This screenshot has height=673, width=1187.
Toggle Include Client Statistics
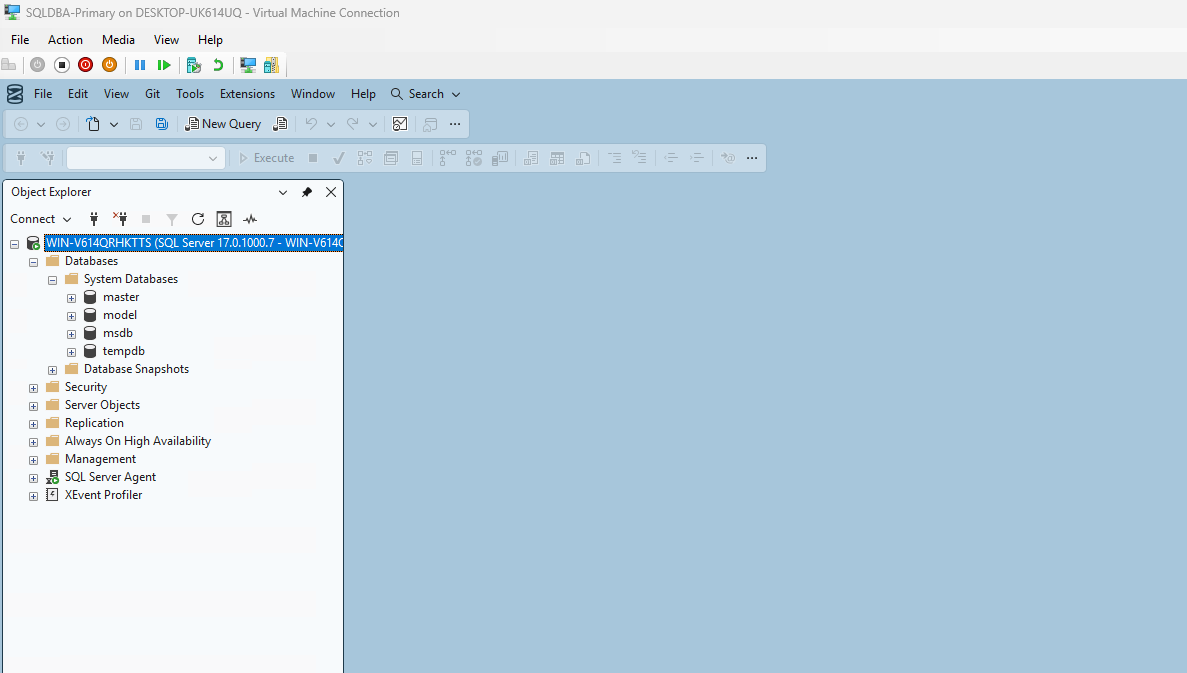click(500, 158)
